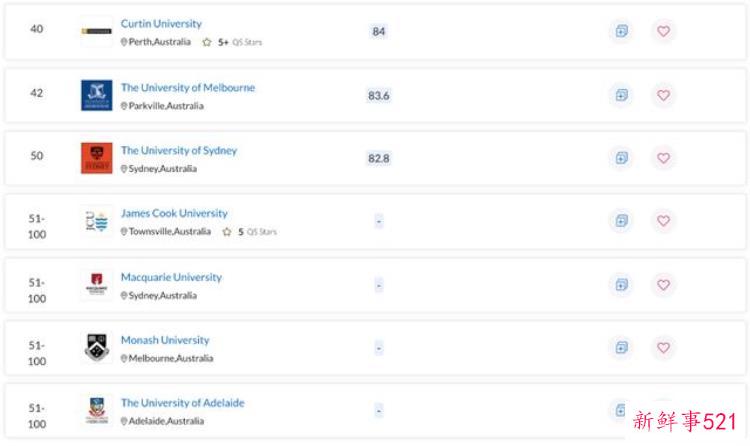This screenshot has height=446, width=750.
Task: Click compare icon on Monash University row
Action: 622,348
